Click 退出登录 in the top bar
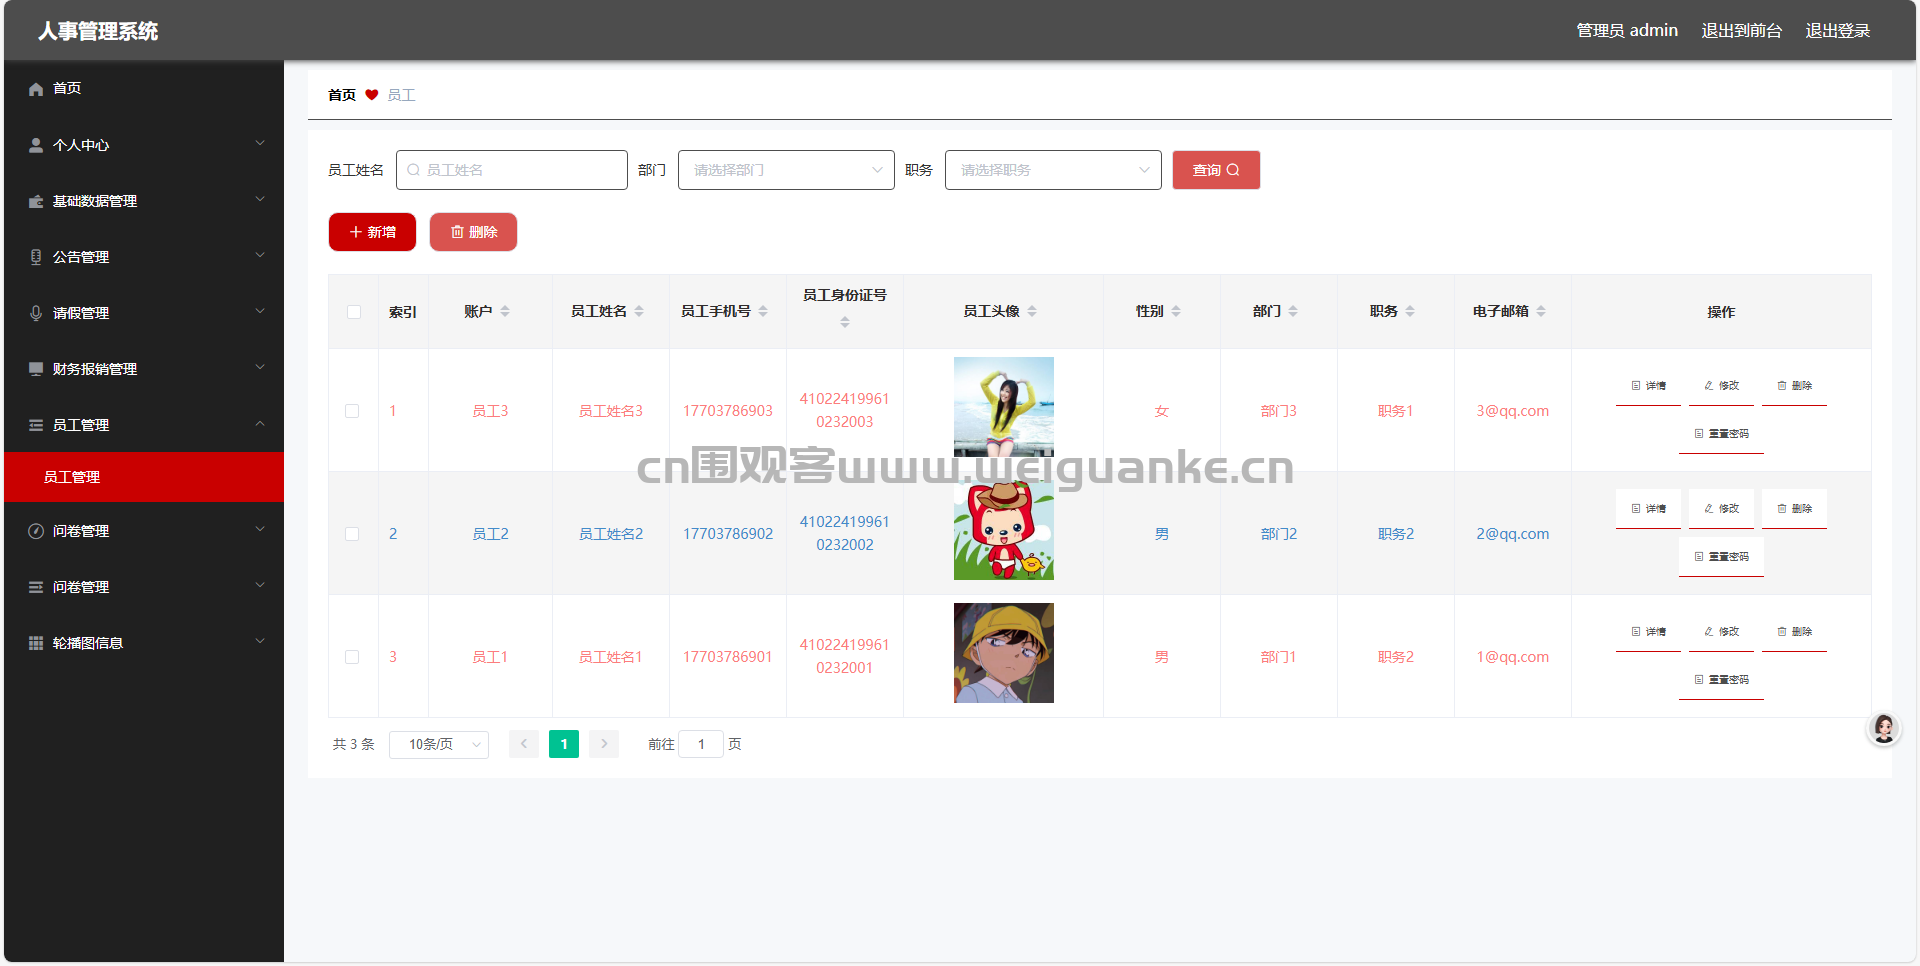Image resolution: width=1920 pixels, height=966 pixels. click(1838, 31)
